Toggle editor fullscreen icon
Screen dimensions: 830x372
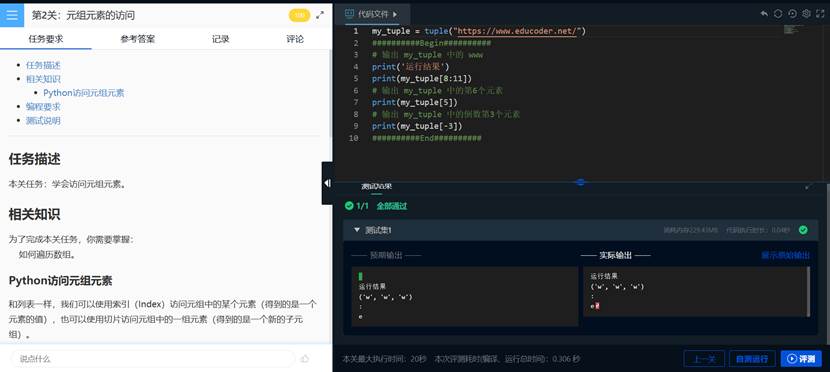click(x=820, y=14)
